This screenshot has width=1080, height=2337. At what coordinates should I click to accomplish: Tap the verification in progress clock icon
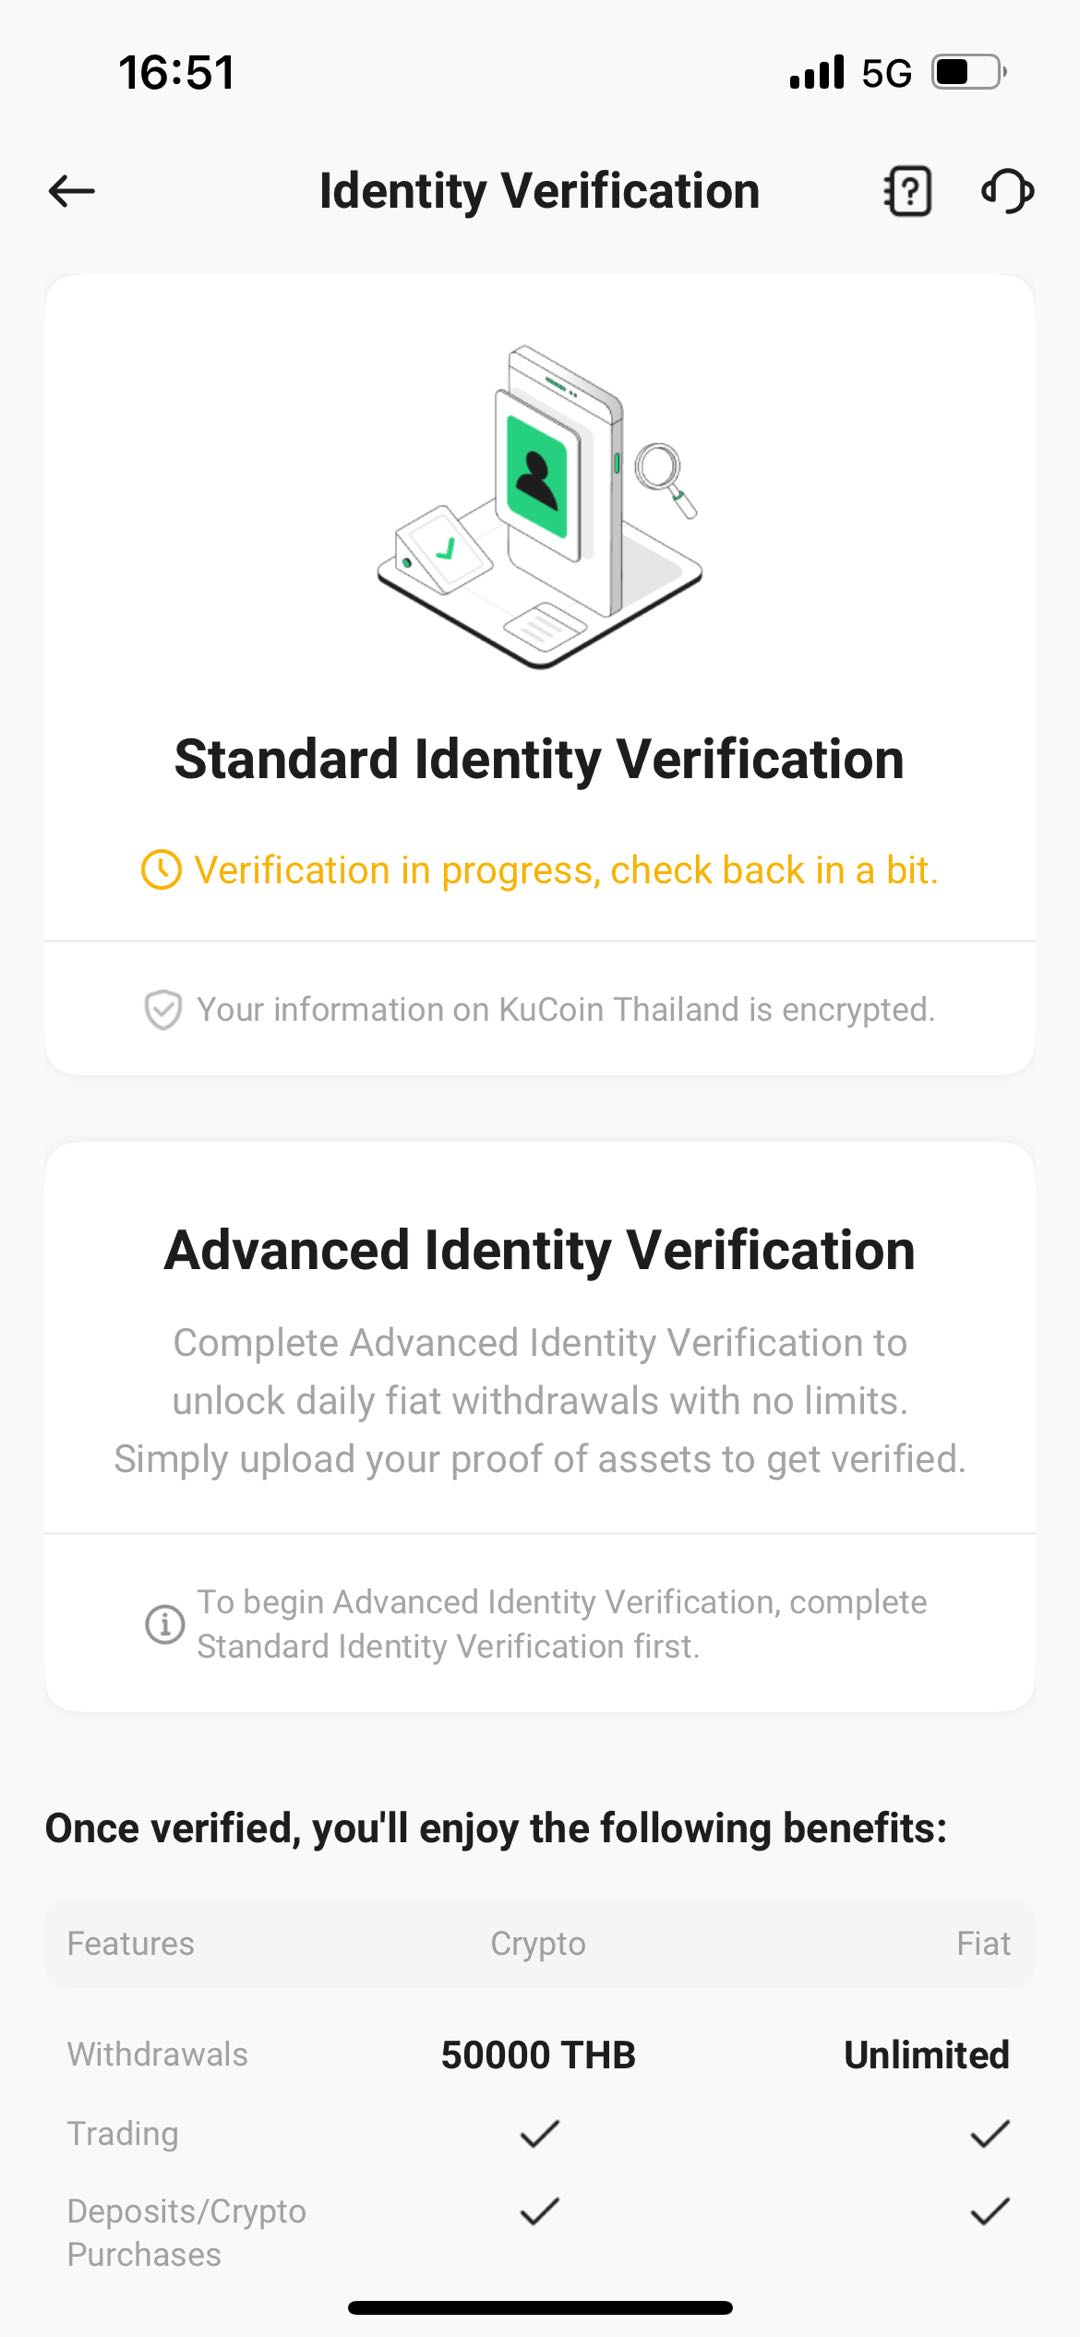(161, 870)
